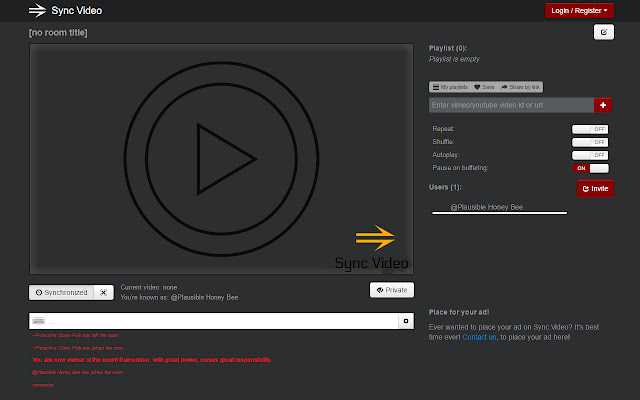640x400 pixels.
Task: Click the chat message input field
Action: [x=213, y=321]
